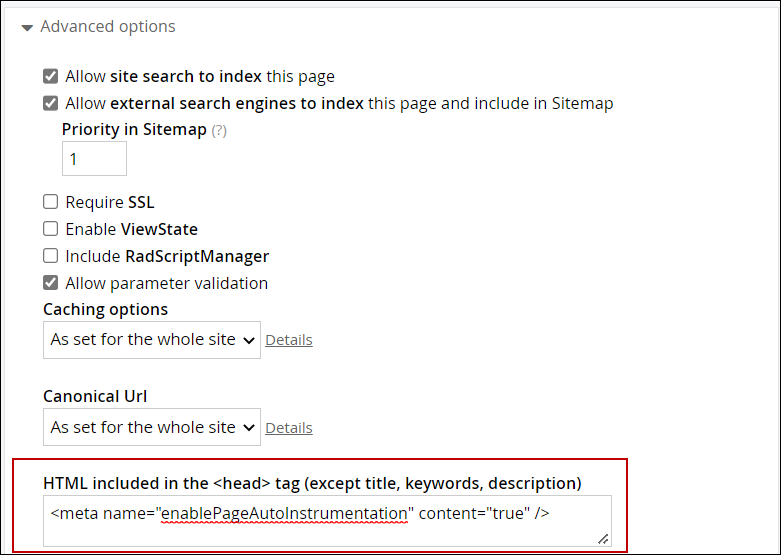
Task: Uncheck Allow external search engines to index
Action: (x=51, y=103)
